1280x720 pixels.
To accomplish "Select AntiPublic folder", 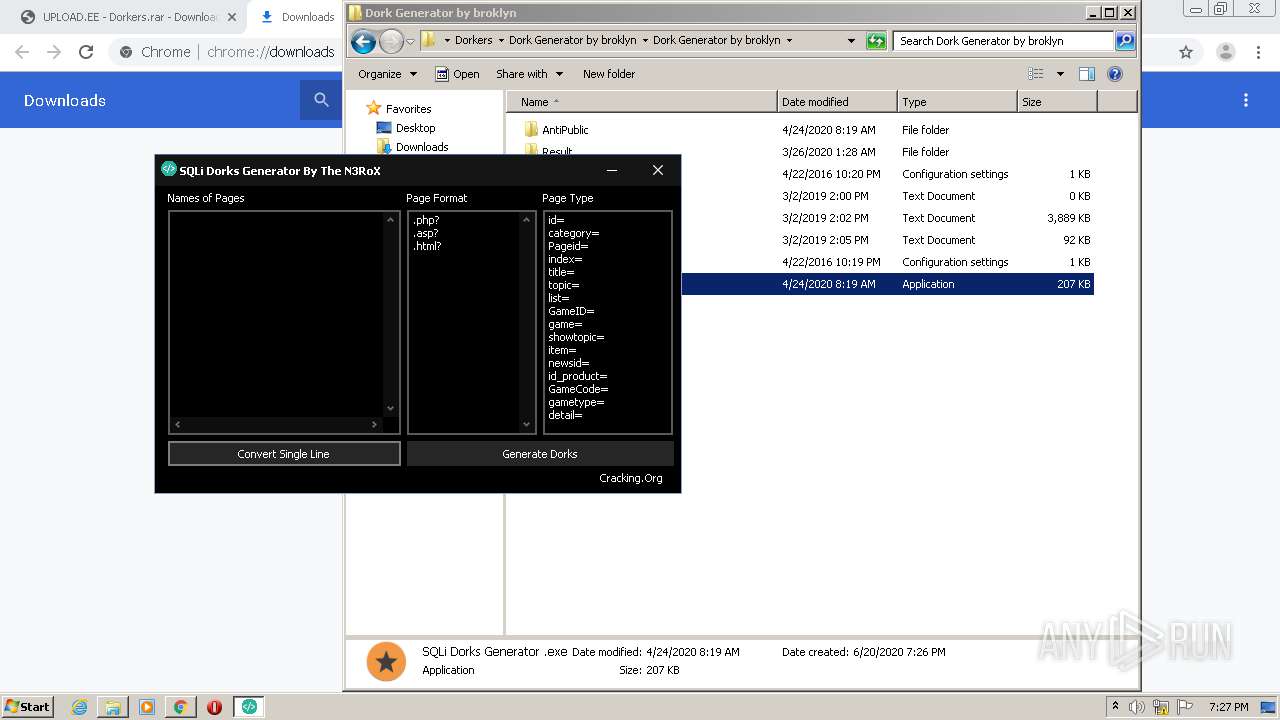I will 565,130.
